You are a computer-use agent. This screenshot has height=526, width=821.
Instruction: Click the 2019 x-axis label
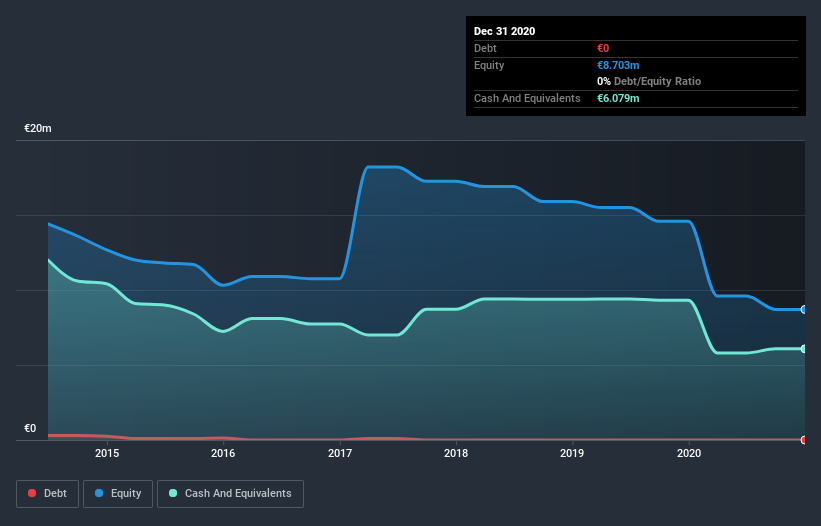[572, 453]
